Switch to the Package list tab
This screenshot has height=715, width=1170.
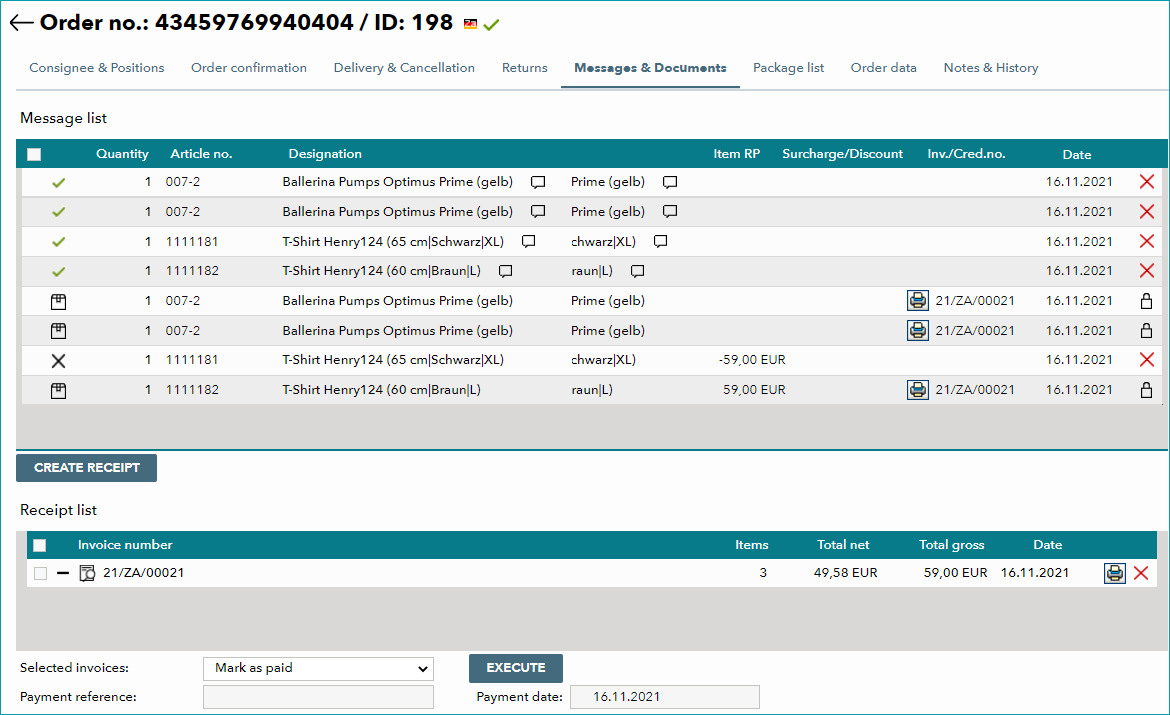[x=789, y=68]
